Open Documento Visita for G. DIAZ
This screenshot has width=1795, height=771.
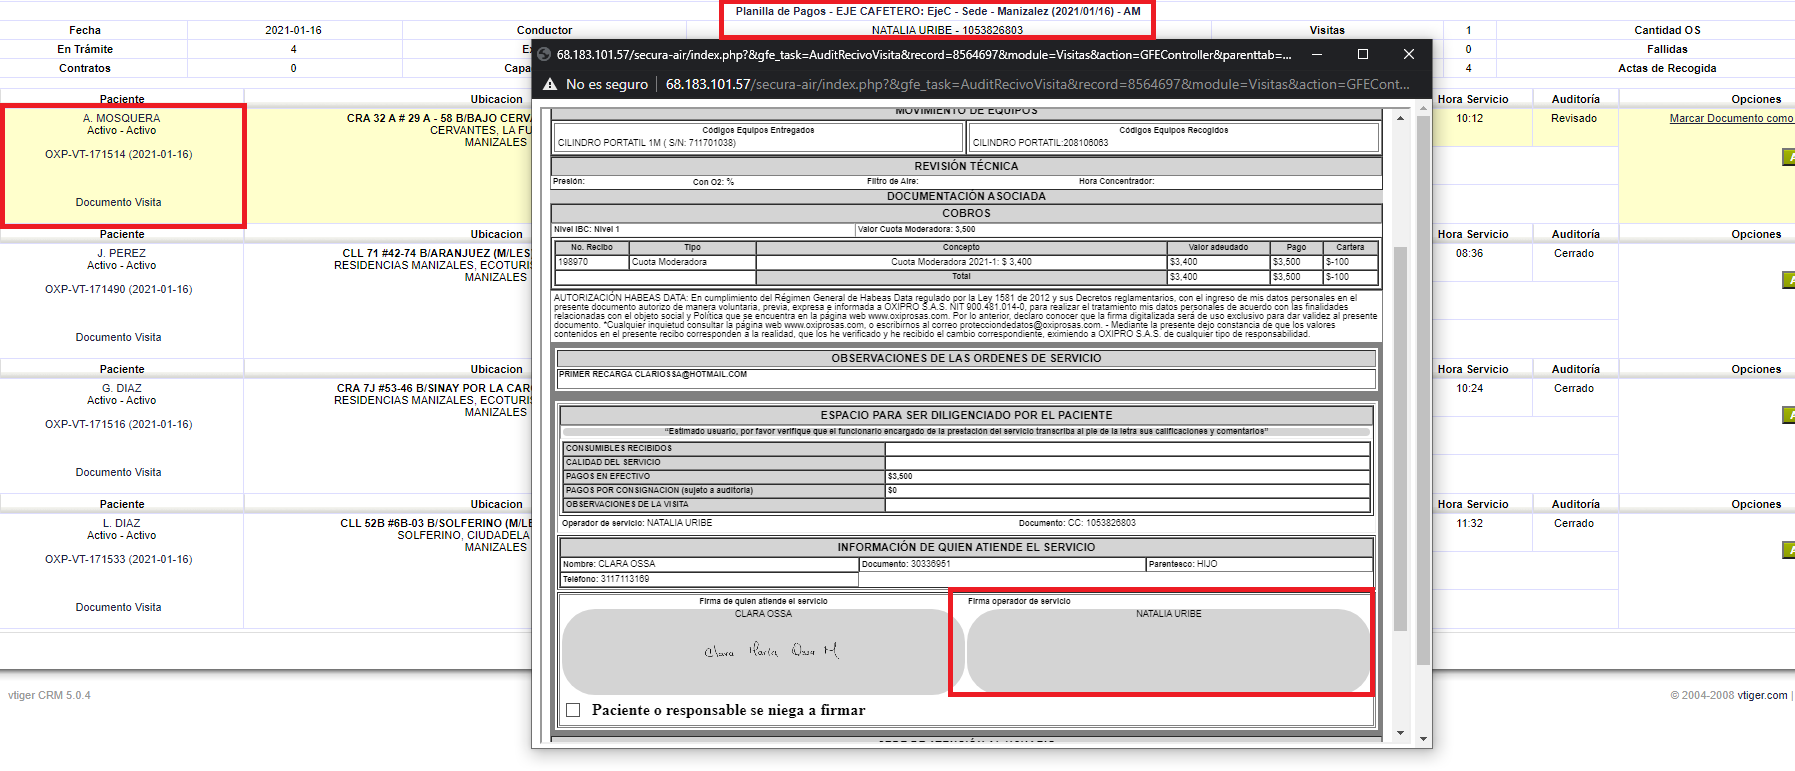point(118,472)
